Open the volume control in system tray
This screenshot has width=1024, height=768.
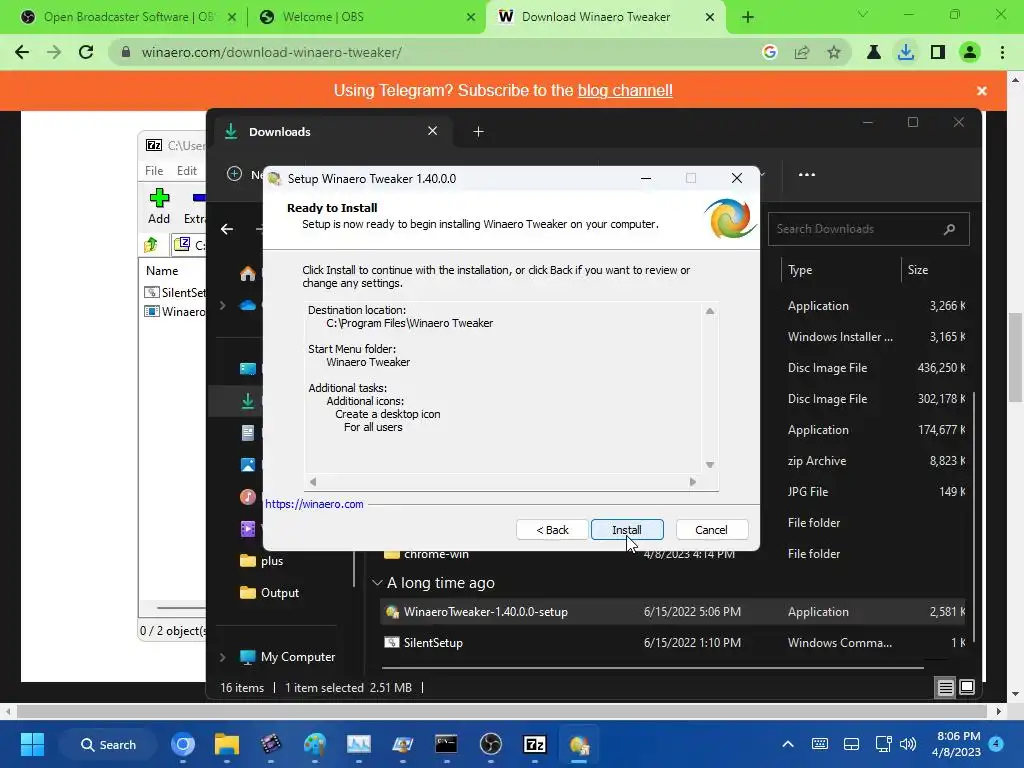tap(908, 744)
